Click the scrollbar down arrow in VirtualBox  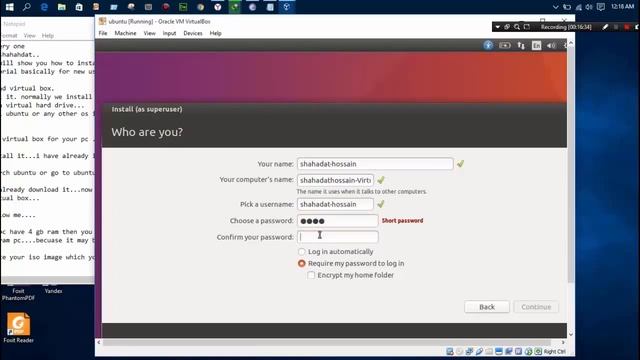(x=571, y=334)
